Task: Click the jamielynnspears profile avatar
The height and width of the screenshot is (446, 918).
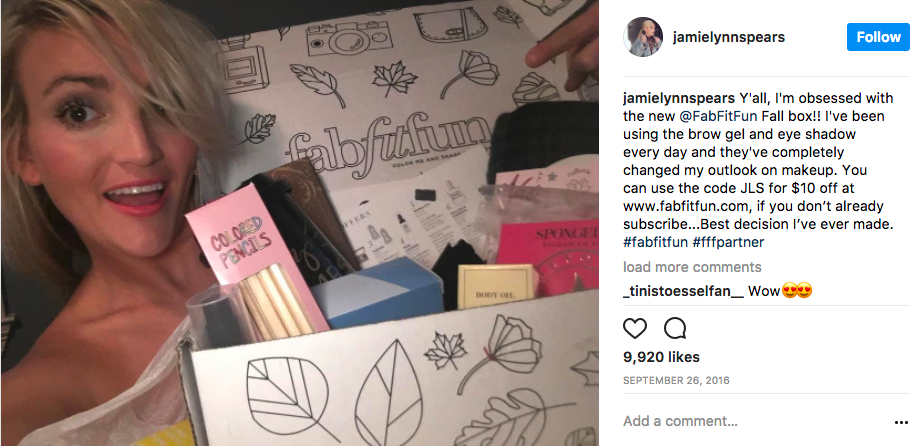Action: tap(643, 37)
